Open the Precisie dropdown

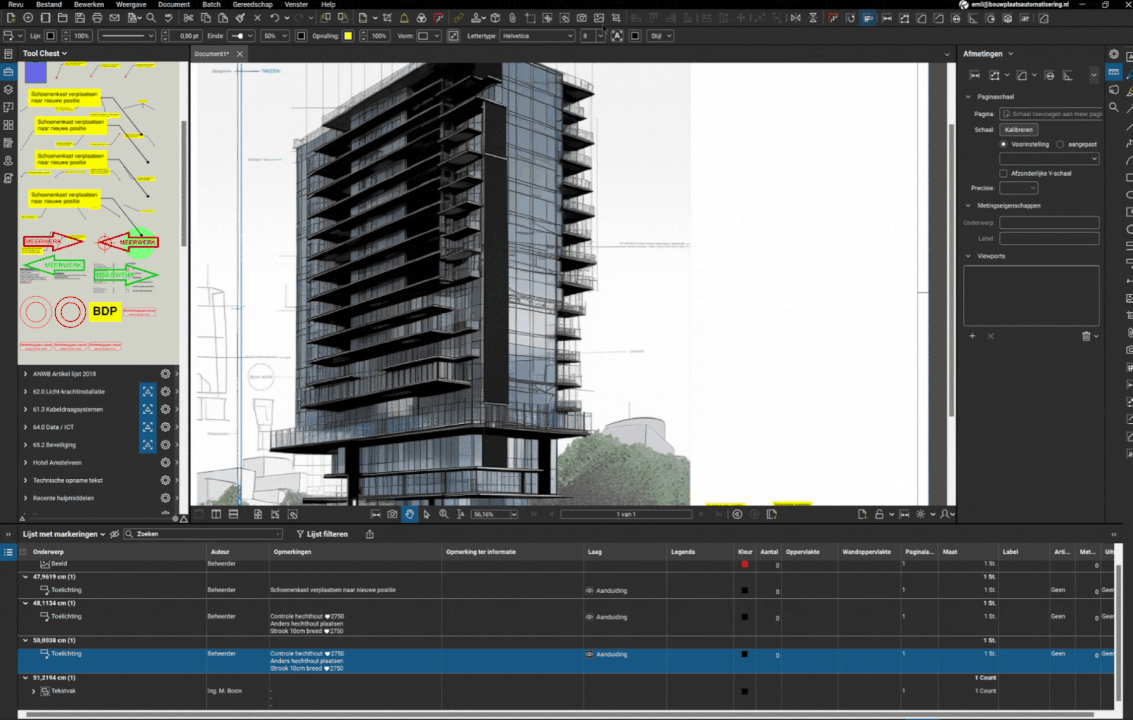pos(1018,188)
